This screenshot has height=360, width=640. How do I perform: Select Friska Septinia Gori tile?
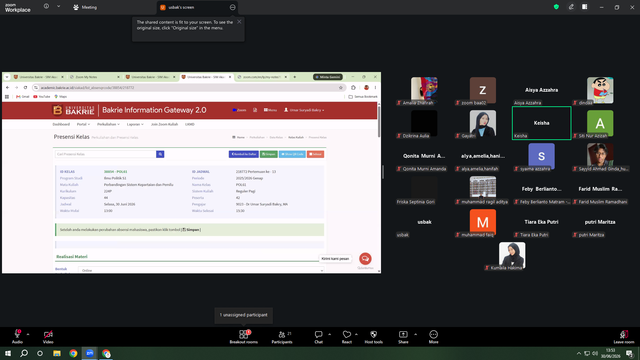click(x=424, y=189)
